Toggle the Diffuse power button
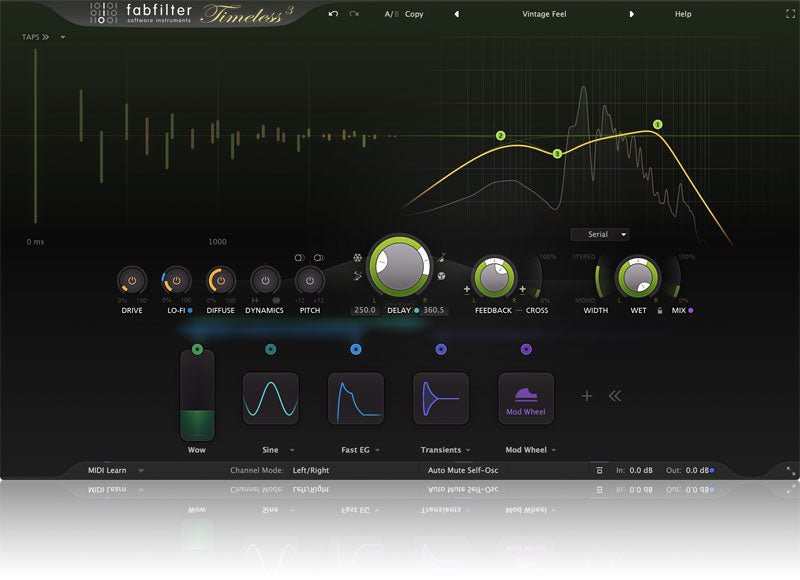 pyautogui.click(x=221, y=281)
